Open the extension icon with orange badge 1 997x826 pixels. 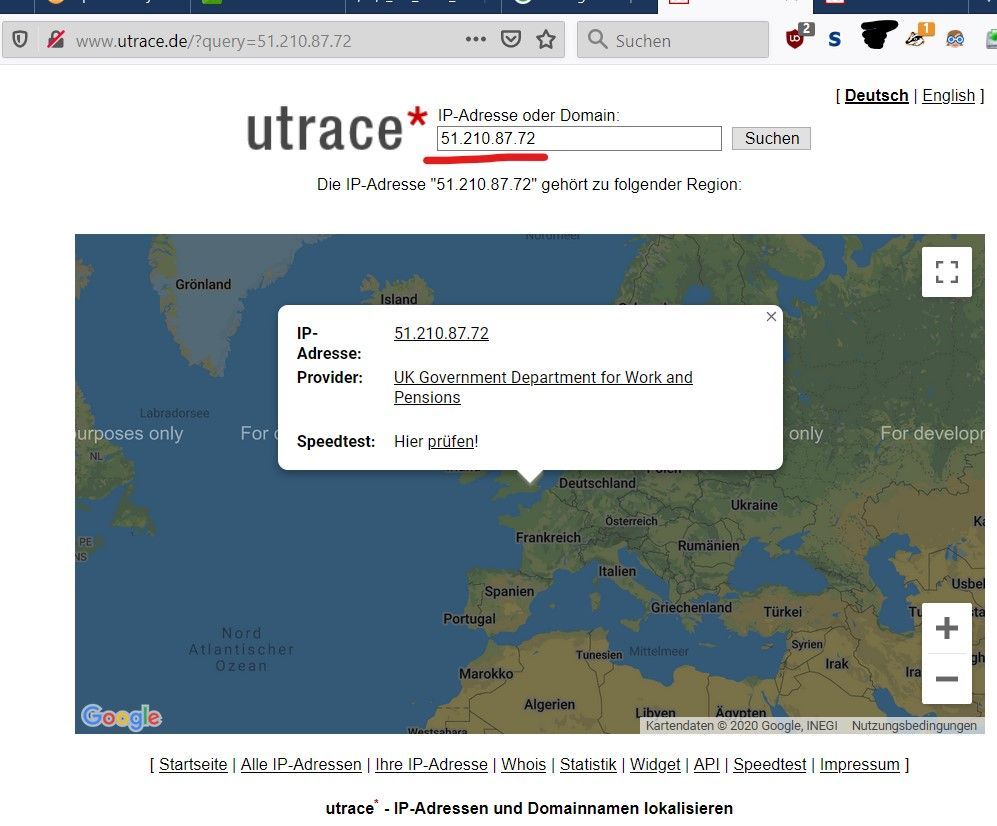[x=918, y=37]
